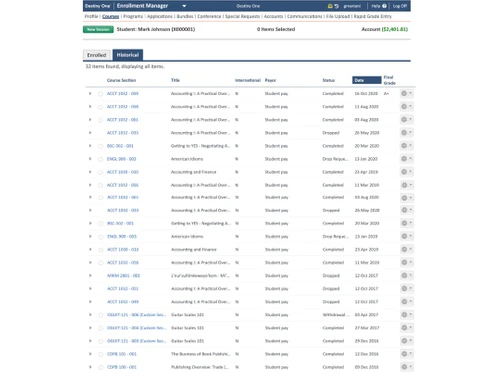Open the Programs menu item
The height and width of the screenshot is (375, 500).
coord(133,16)
